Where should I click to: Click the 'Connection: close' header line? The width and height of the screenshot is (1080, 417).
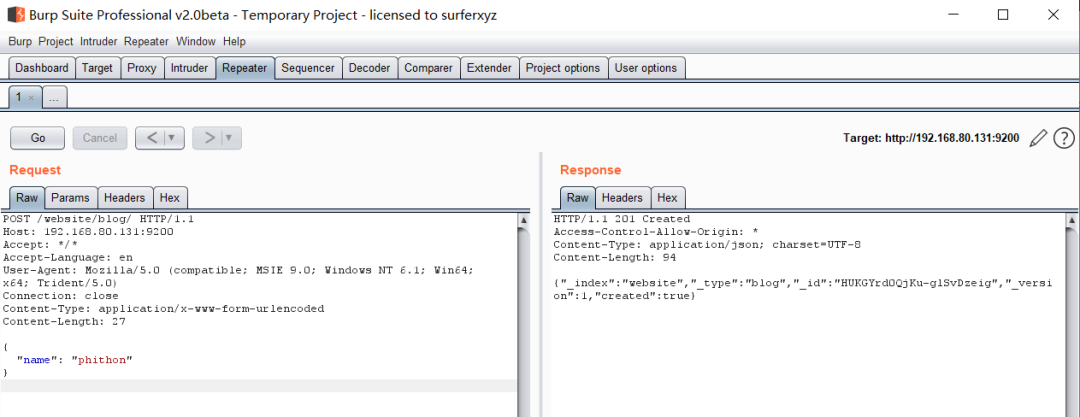(x=61, y=296)
